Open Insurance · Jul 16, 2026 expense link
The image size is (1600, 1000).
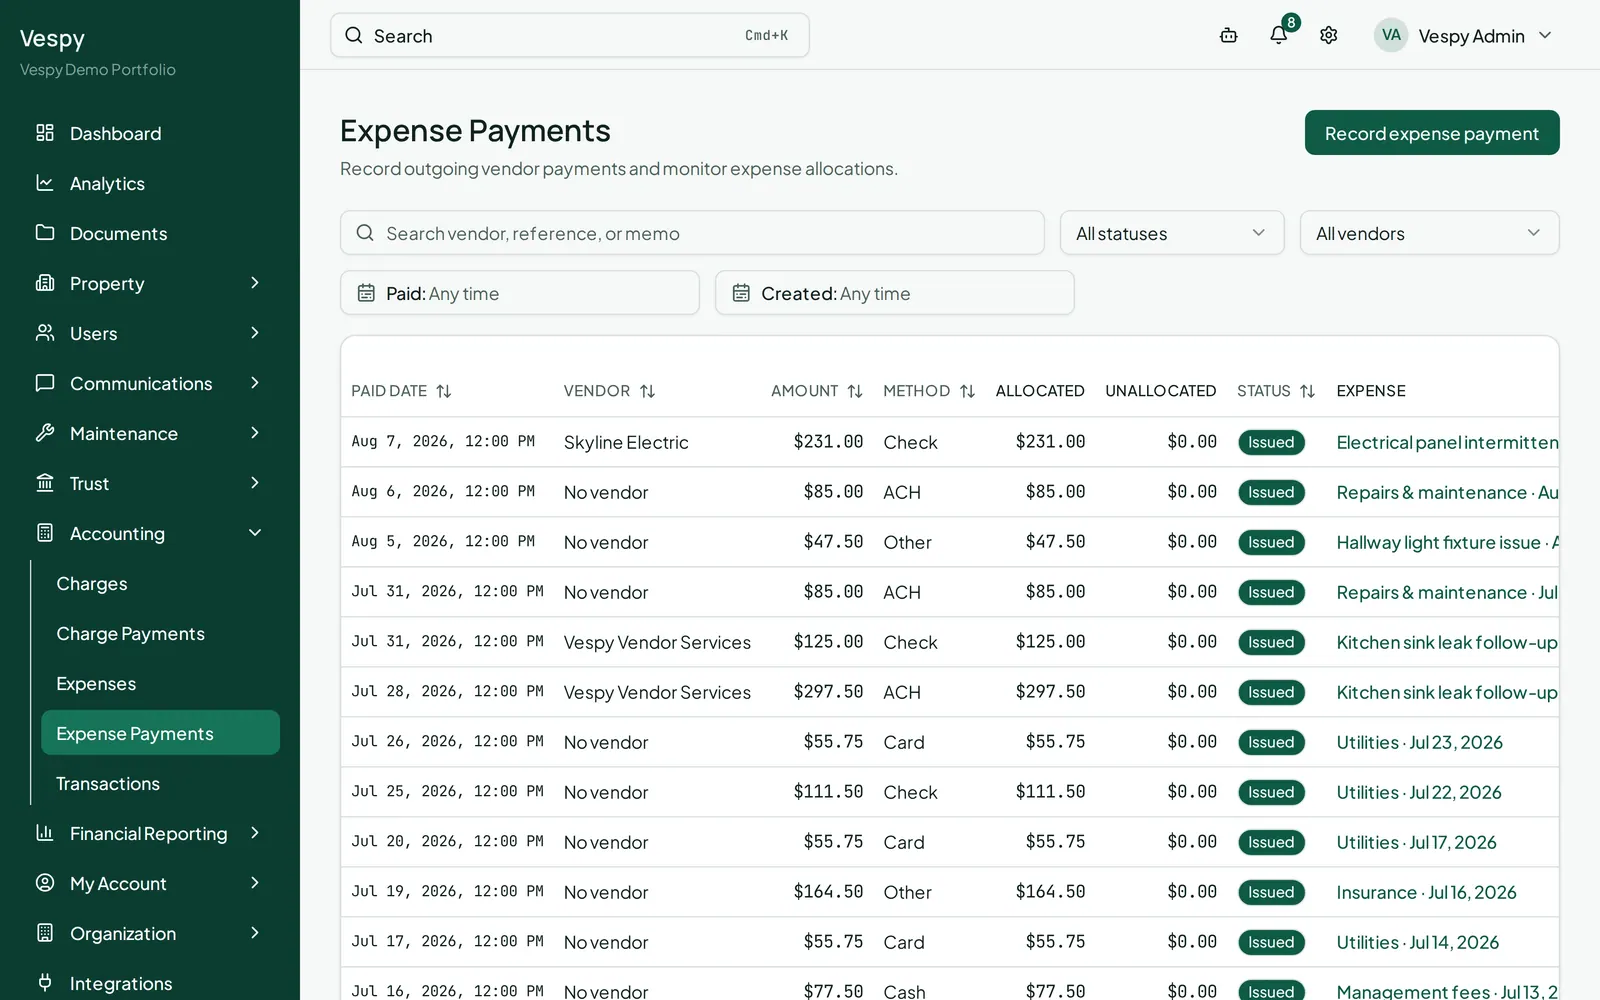1426,892
